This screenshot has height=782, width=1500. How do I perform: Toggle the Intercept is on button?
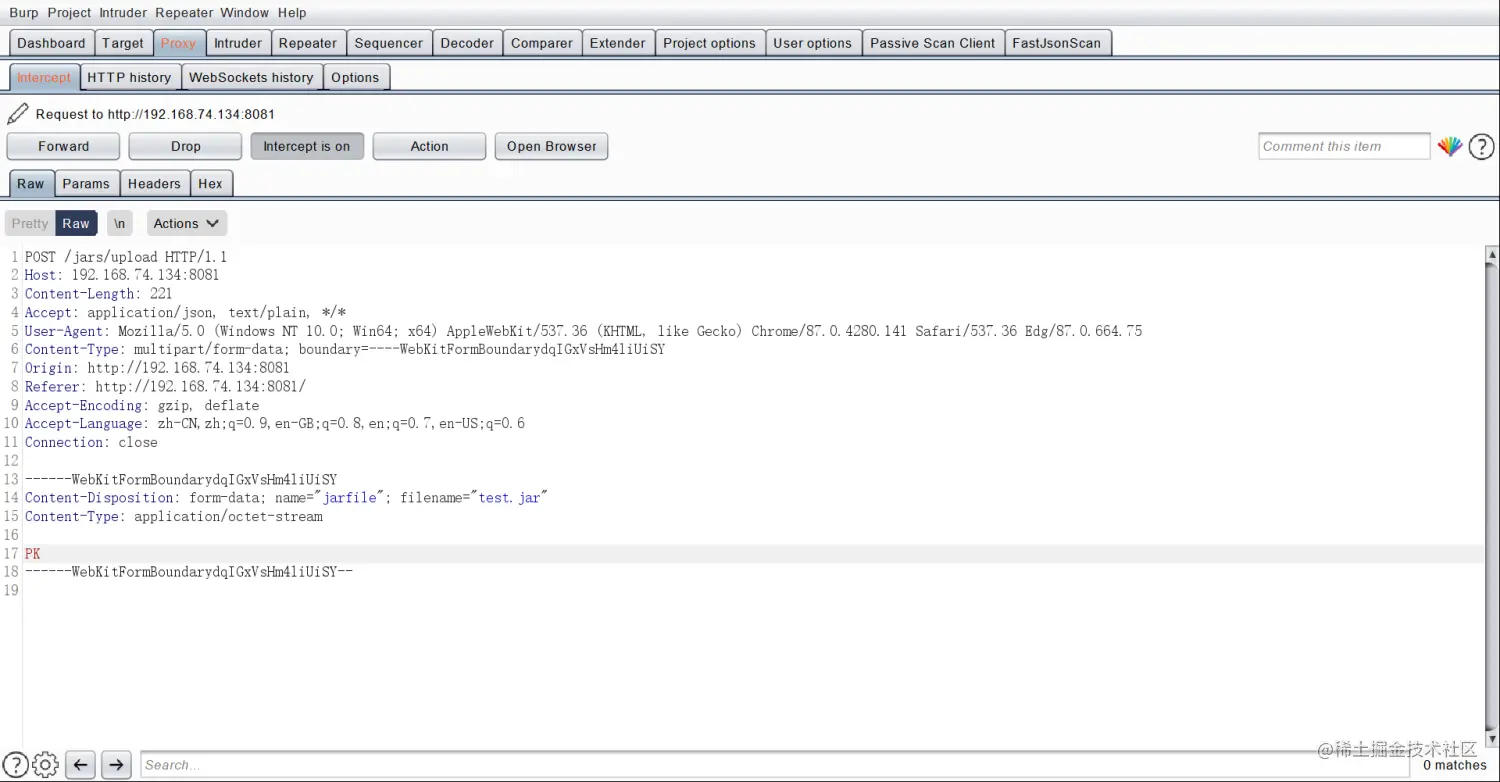[x=307, y=146]
